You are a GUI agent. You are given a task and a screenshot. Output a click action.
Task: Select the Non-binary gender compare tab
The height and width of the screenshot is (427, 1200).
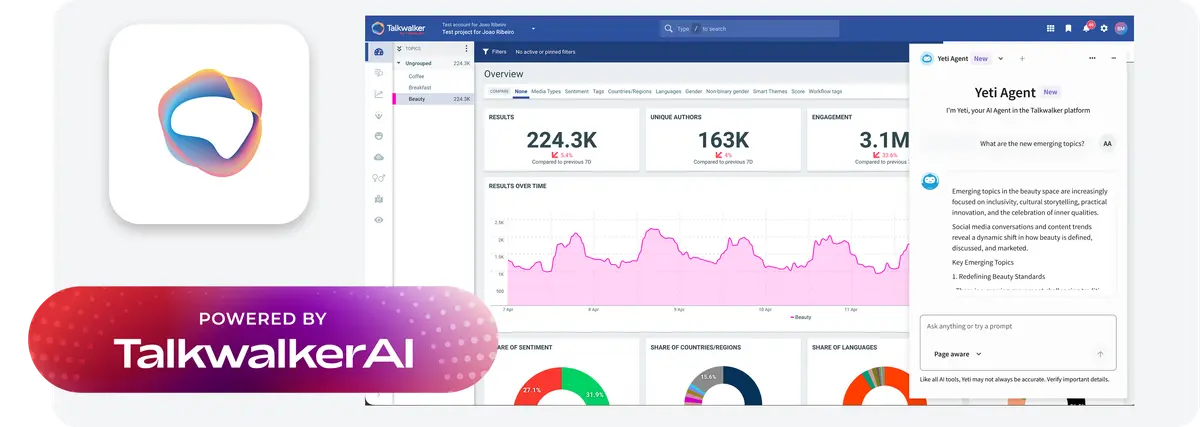727,91
